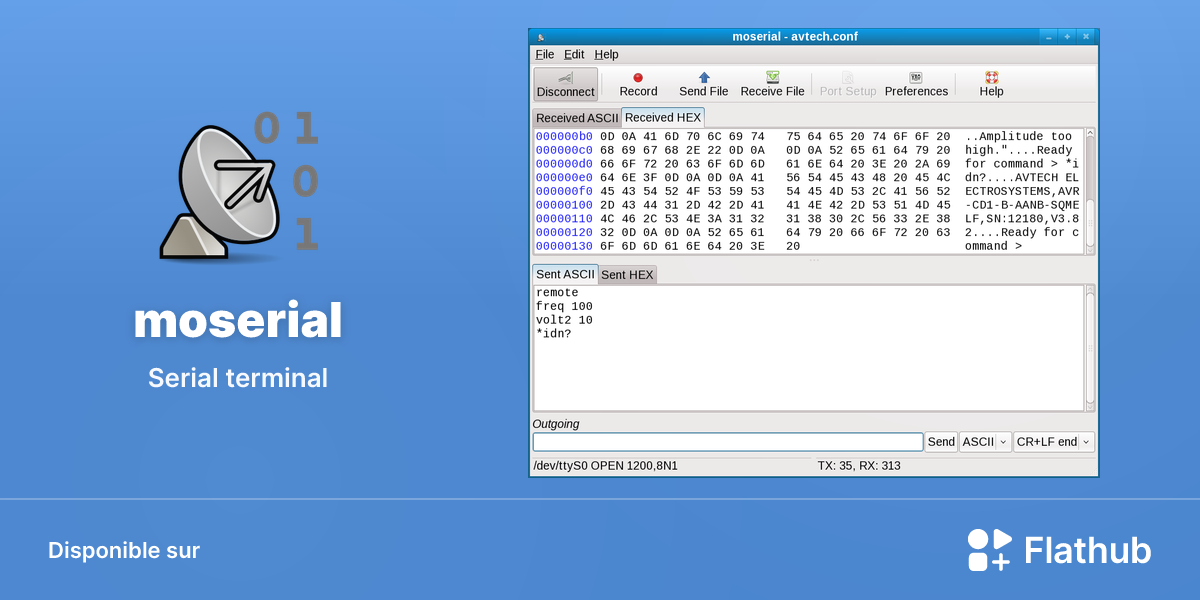This screenshot has height=600, width=1200.
Task: Switch to the Sent HEX tab
Action: (627, 275)
